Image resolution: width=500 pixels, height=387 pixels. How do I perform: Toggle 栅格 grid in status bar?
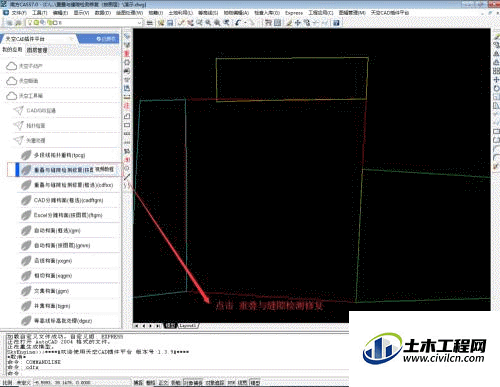tap(151, 383)
